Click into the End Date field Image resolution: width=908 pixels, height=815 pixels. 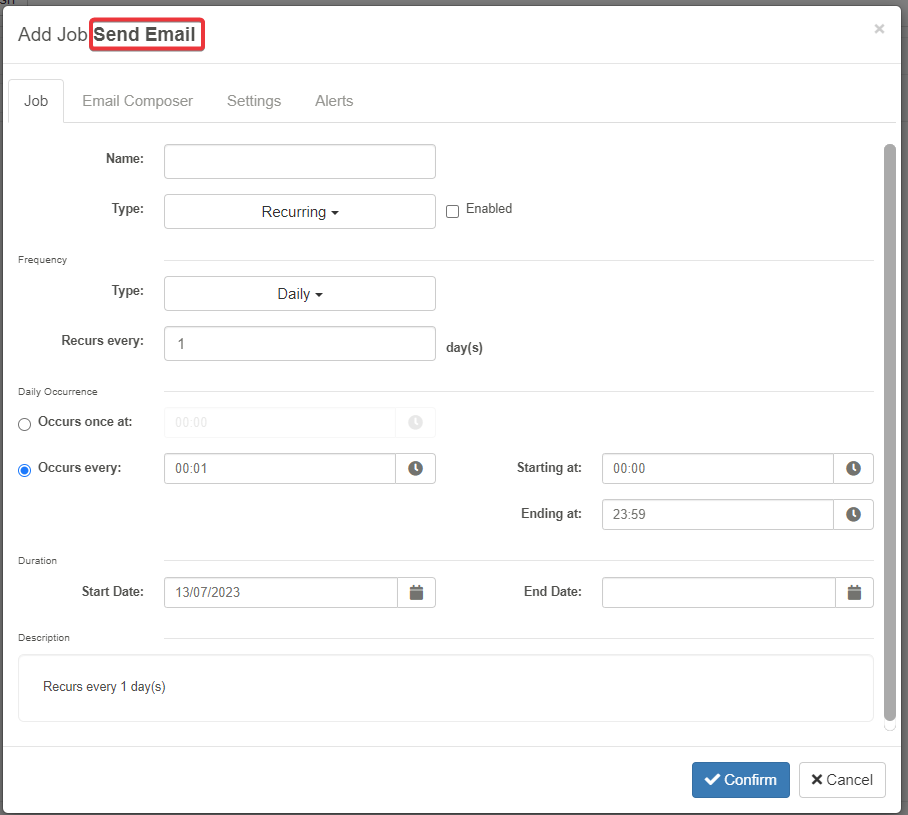pyautogui.click(x=718, y=592)
